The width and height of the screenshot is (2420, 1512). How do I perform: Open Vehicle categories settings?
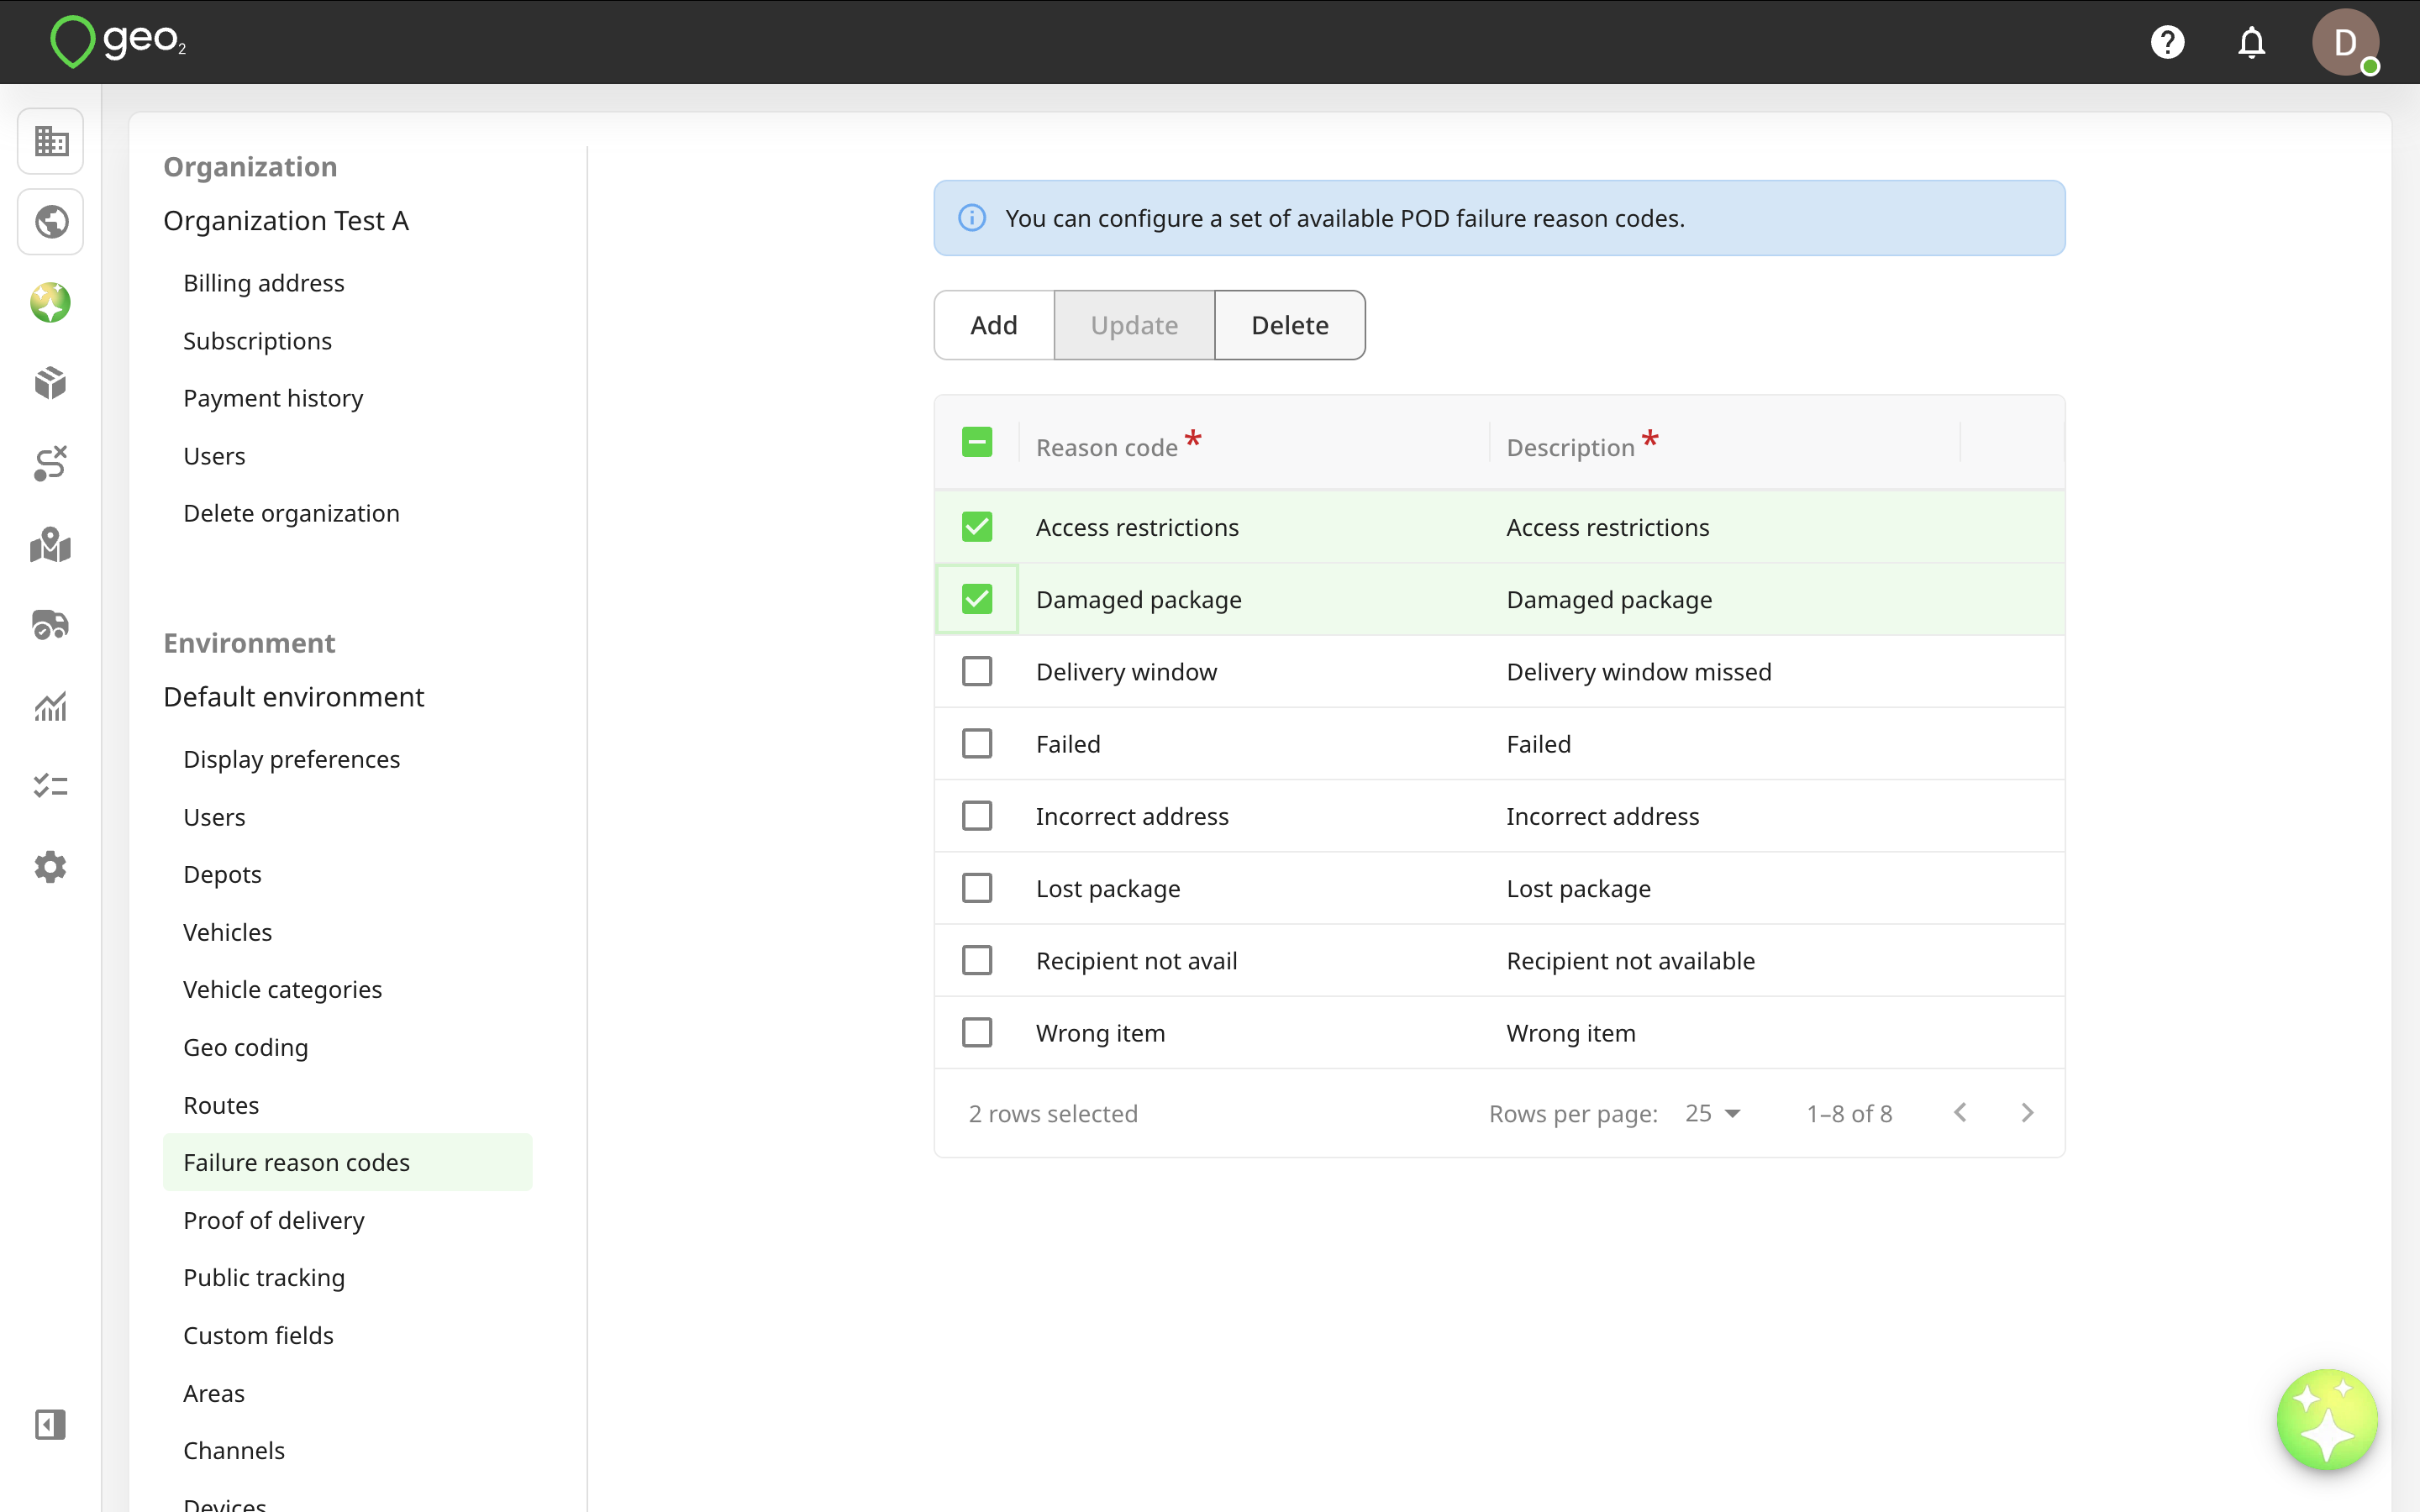tap(282, 989)
